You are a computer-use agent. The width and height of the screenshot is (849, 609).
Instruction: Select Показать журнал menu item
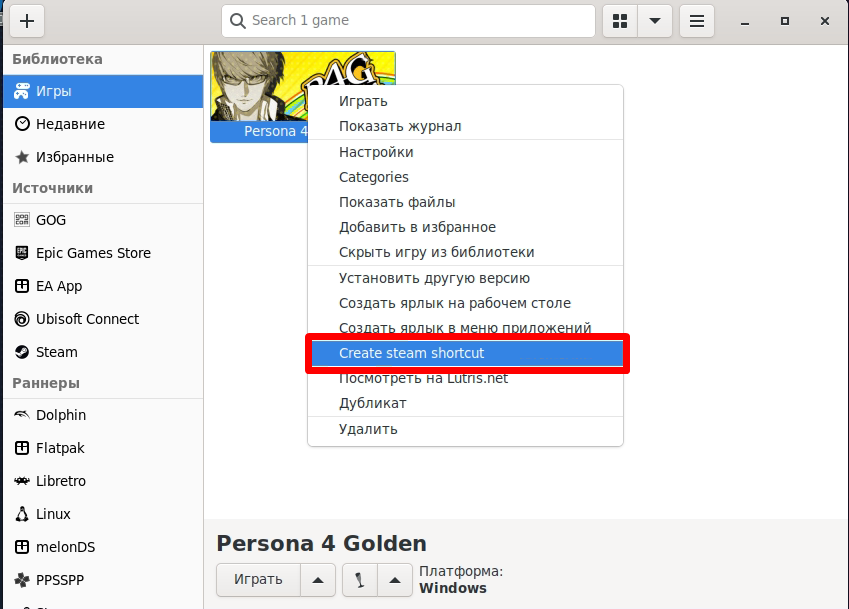465,126
